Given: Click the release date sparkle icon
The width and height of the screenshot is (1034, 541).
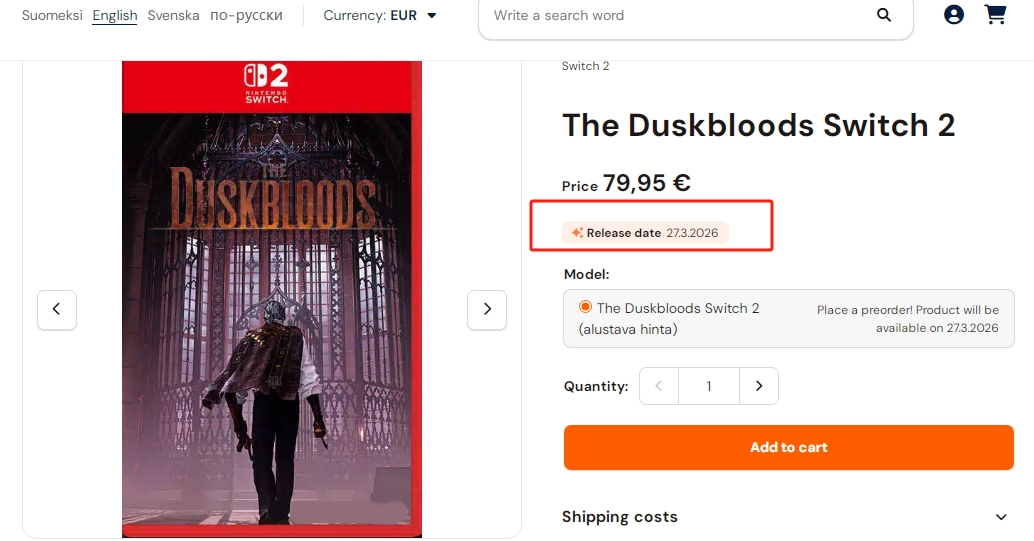Looking at the screenshot, I should coord(577,233).
